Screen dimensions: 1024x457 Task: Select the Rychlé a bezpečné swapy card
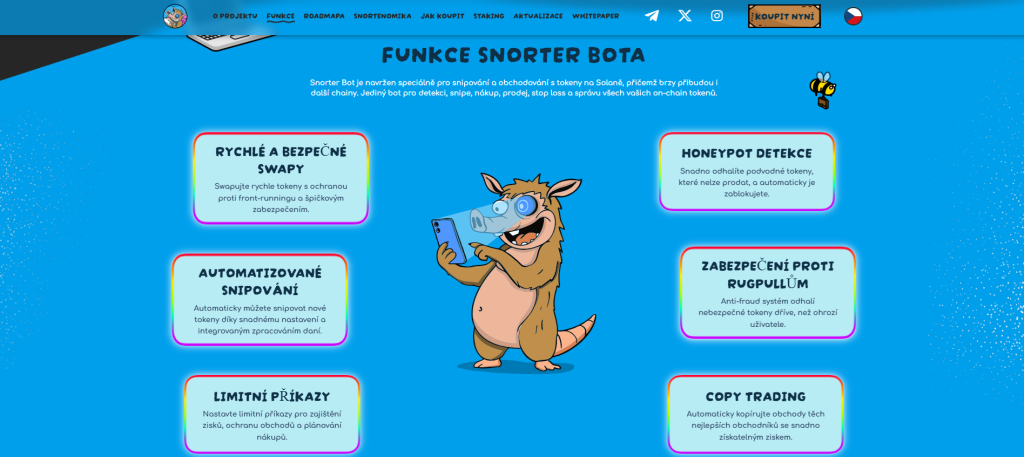(281, 178)
